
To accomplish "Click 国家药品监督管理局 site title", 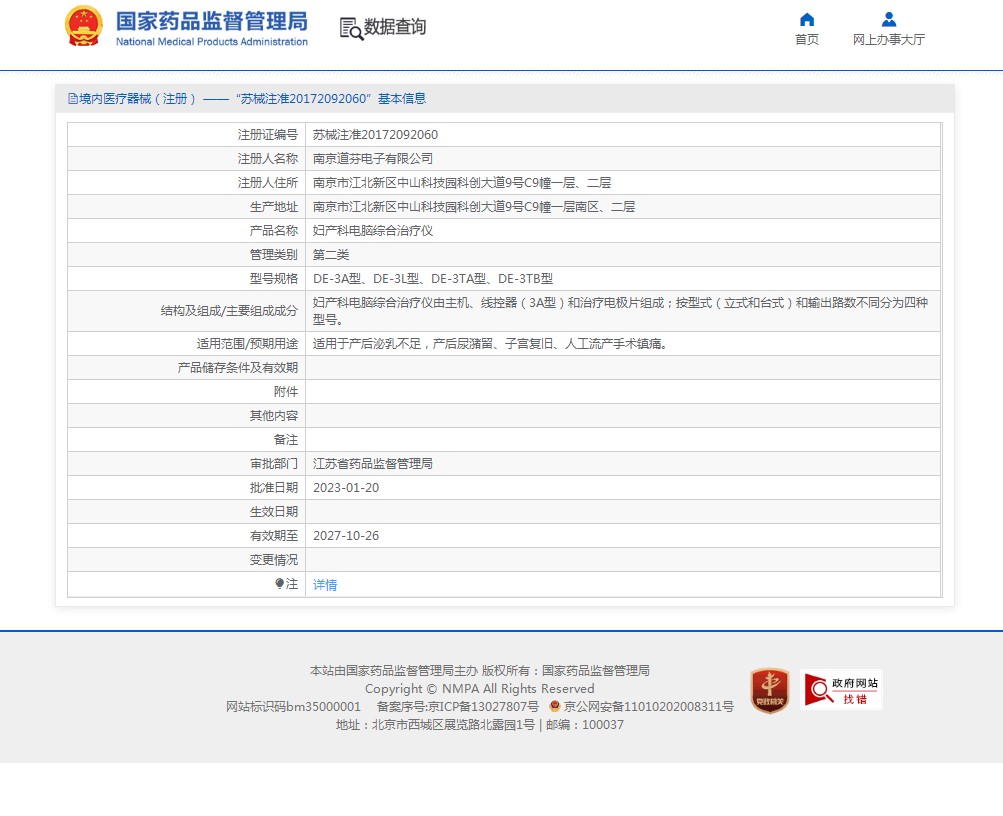I will [212, 21].
